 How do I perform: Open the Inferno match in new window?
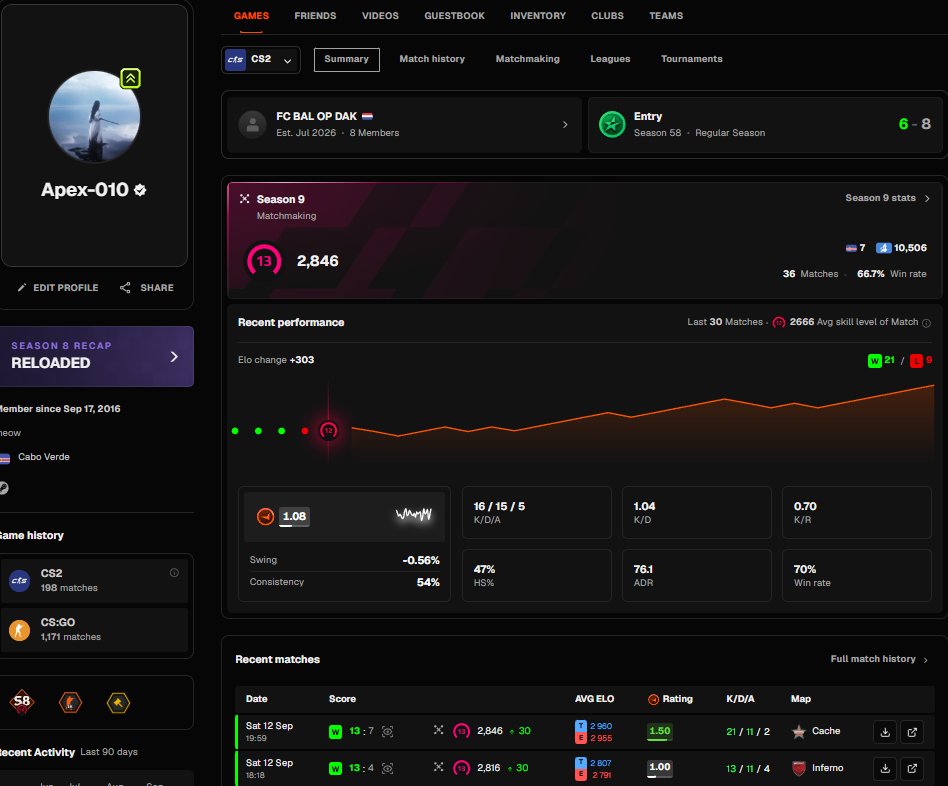pyautogui.click(x=912, y=768)
